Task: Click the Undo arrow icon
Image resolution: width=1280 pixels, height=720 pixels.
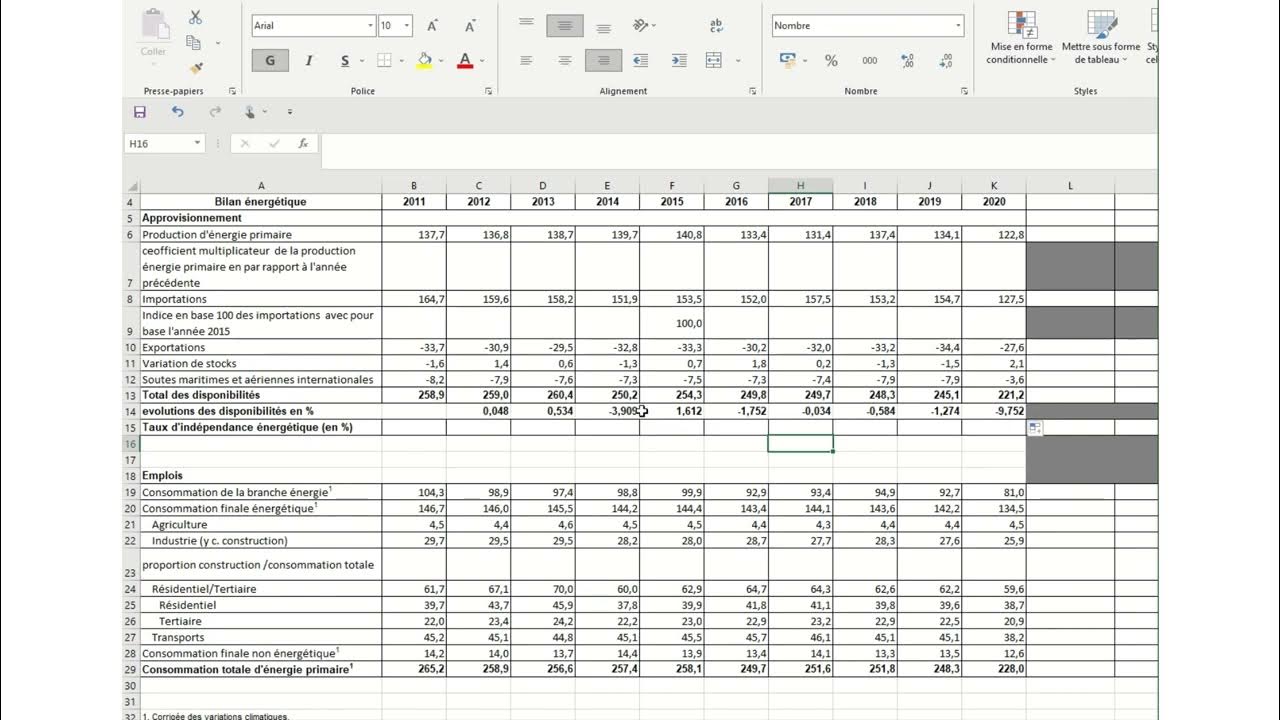Action: click(178, 112)
